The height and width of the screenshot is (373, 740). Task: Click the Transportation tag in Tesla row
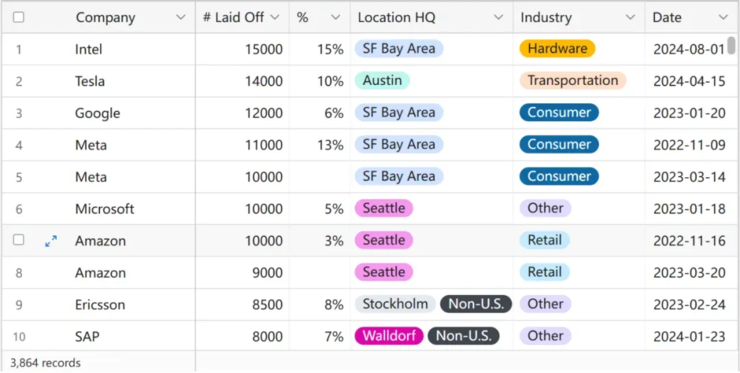(573, 80)
